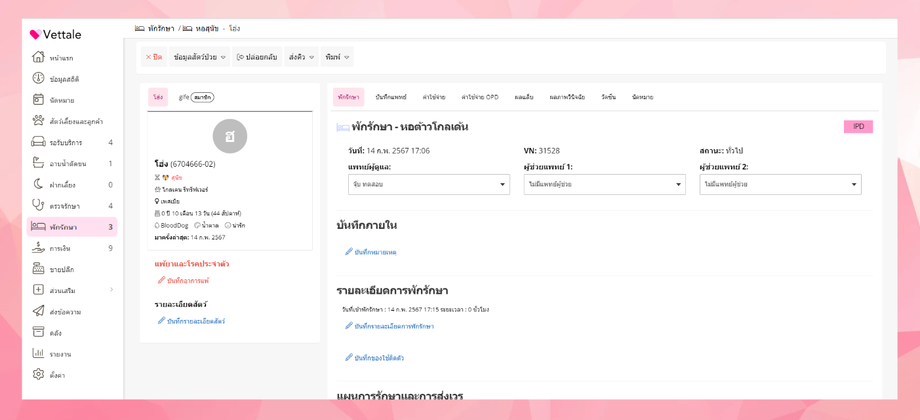Switch to the lab results (ผลแล็บ) tab

(523, 97)
